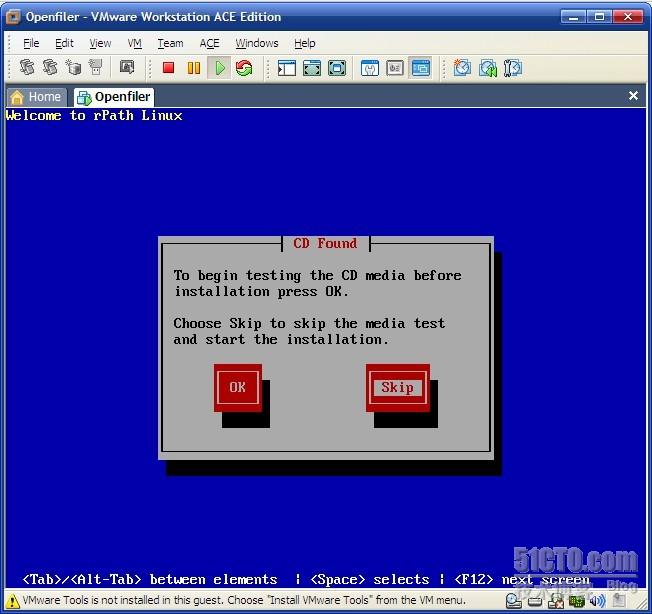Open the Team menu
Image resolution: width=652 pixels, height=614 pixels.
[170, 43]
